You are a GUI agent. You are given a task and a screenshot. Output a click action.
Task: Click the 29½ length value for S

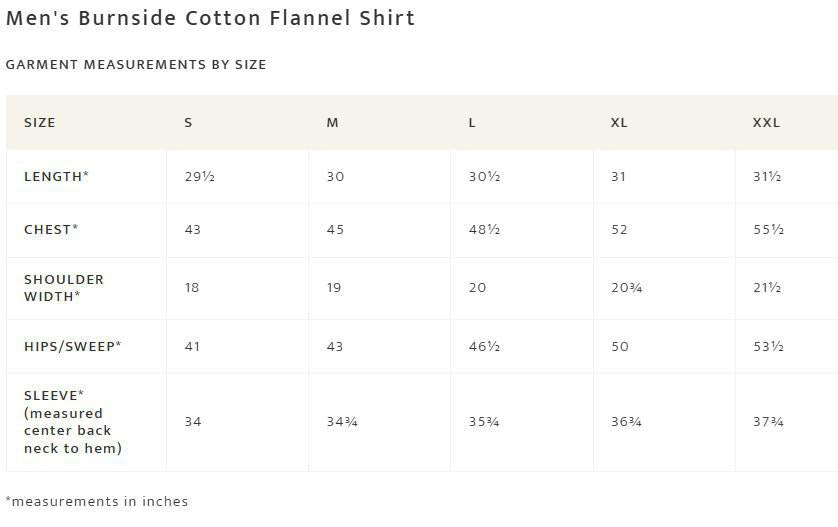pyautogui.click(x=200, y=176)
